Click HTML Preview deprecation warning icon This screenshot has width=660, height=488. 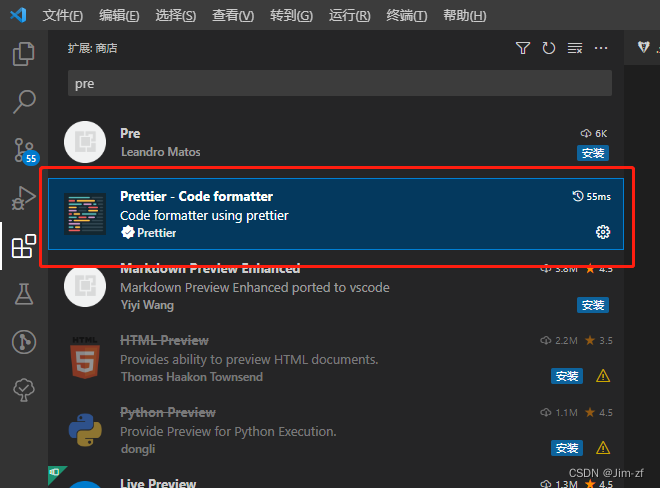coord(603,376)
